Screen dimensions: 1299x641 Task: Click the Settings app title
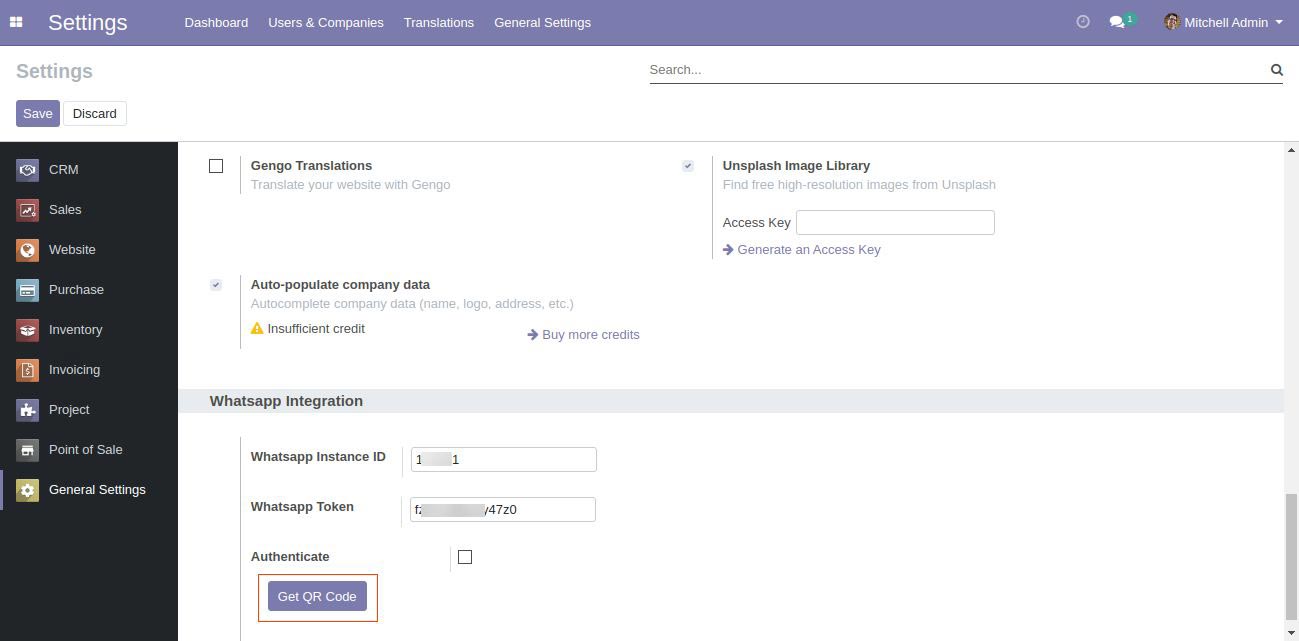88,22
